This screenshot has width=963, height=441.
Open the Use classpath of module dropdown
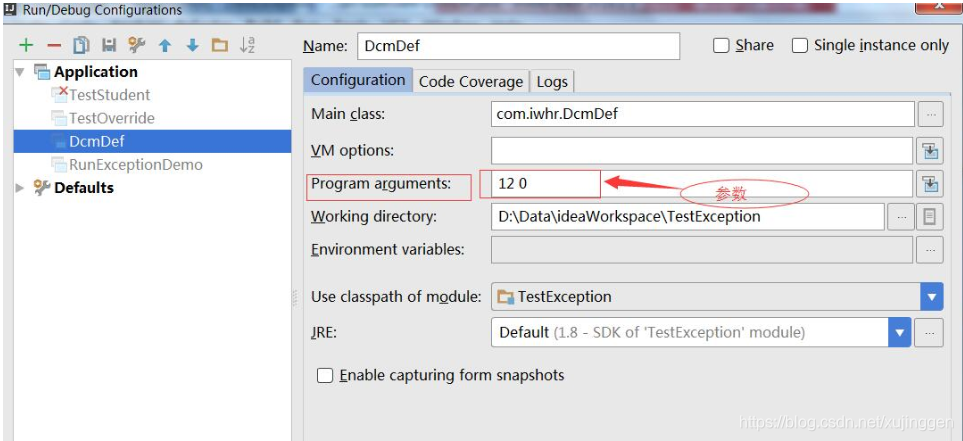[x=932, y=297]
